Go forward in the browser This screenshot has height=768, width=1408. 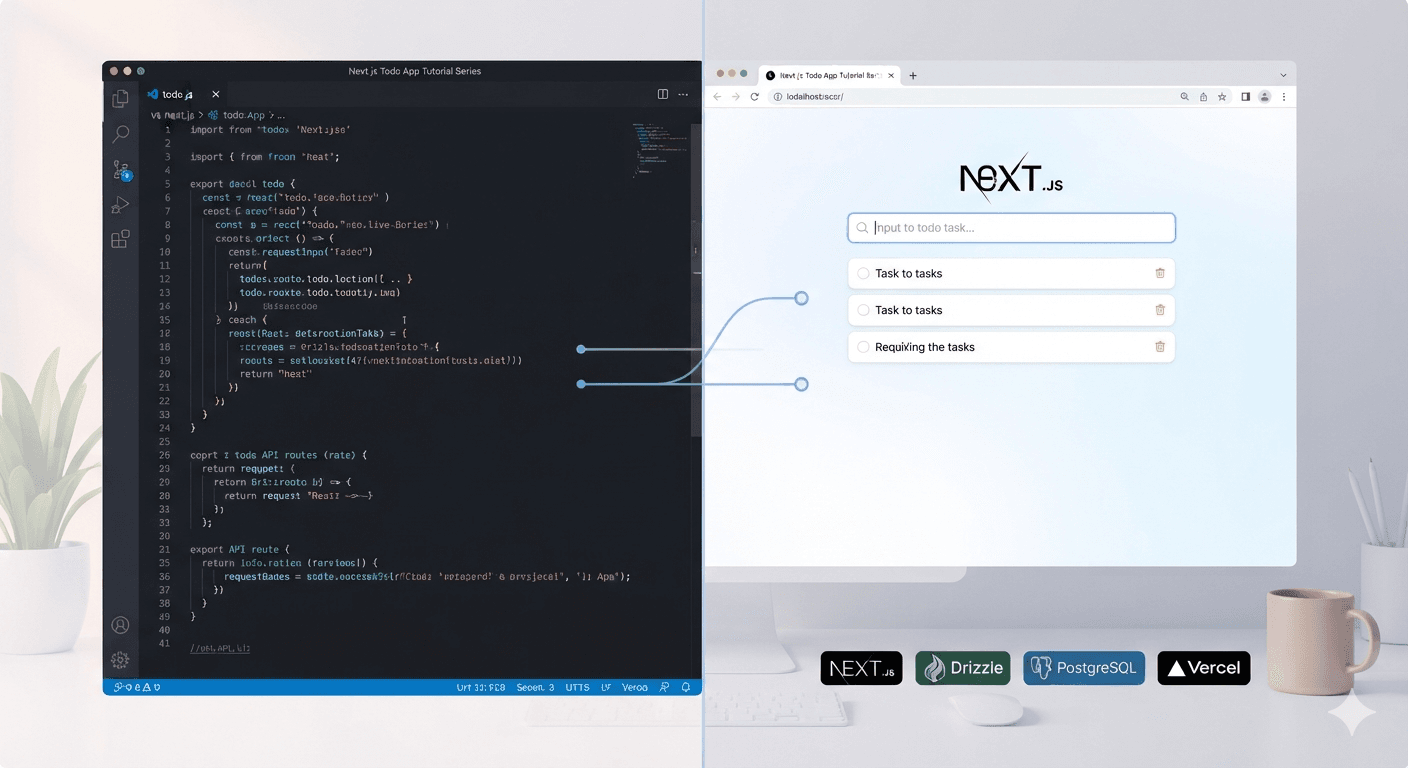(x=736, y=97)
